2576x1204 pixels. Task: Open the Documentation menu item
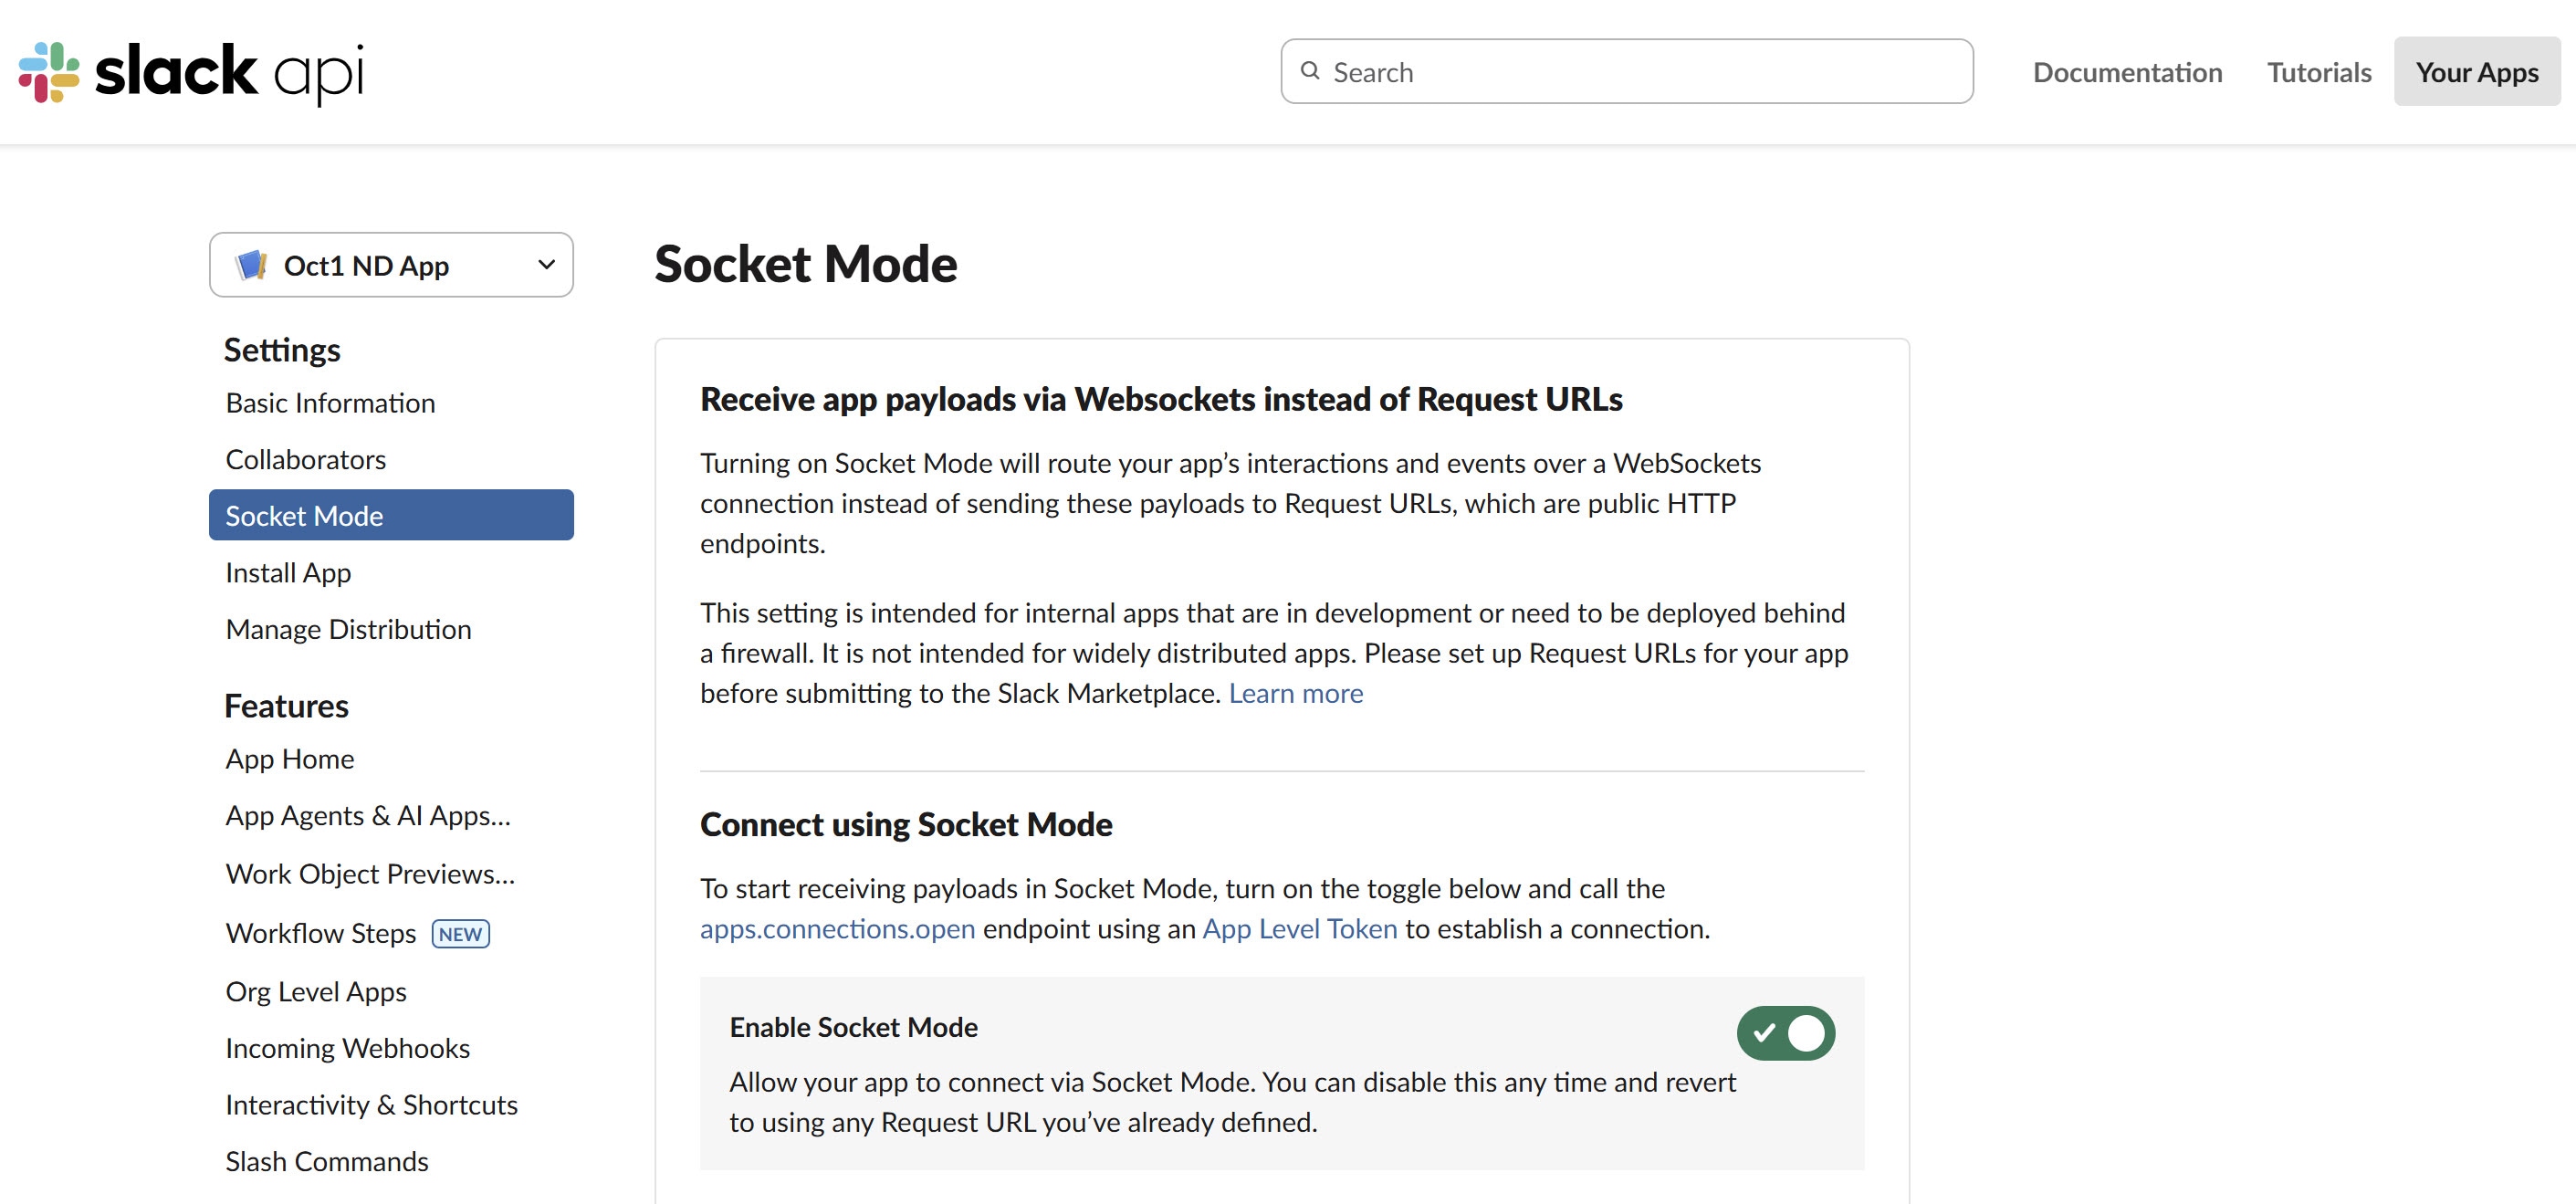pyautogui.click(x=2127, y=71)
